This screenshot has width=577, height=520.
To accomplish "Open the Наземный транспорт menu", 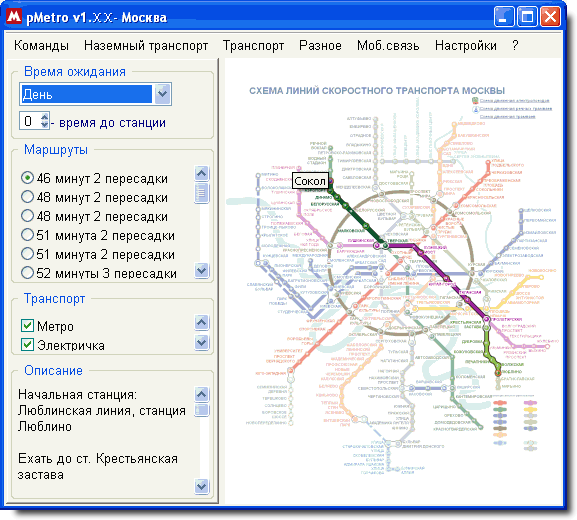I will point(146,46).
